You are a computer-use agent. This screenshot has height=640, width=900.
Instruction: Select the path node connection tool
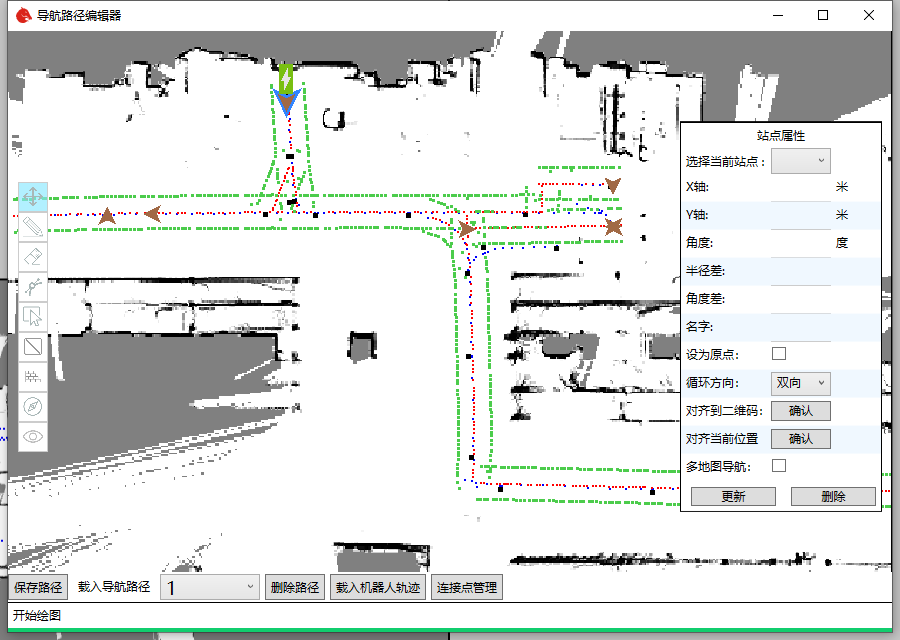click(x=33, y=287)
